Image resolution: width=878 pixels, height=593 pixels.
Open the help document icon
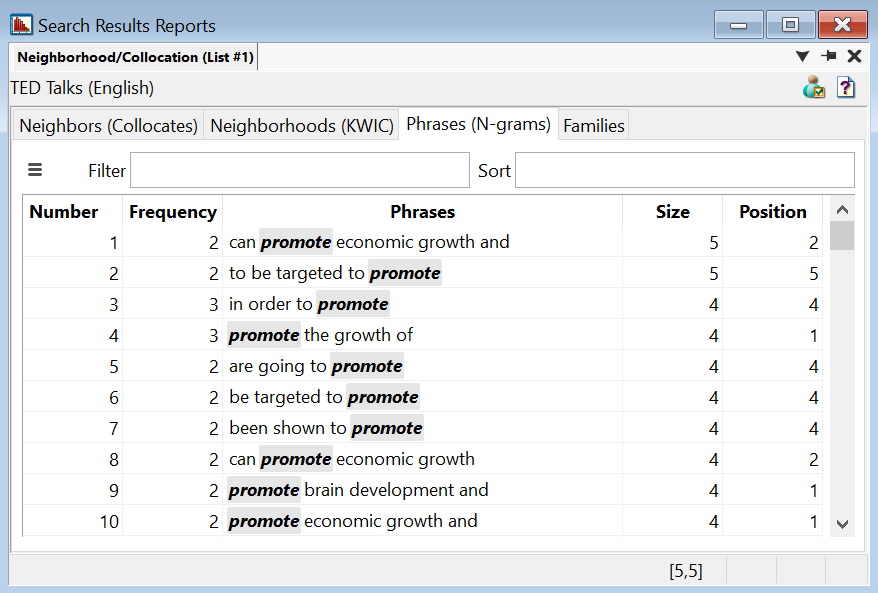coord(846,88)
